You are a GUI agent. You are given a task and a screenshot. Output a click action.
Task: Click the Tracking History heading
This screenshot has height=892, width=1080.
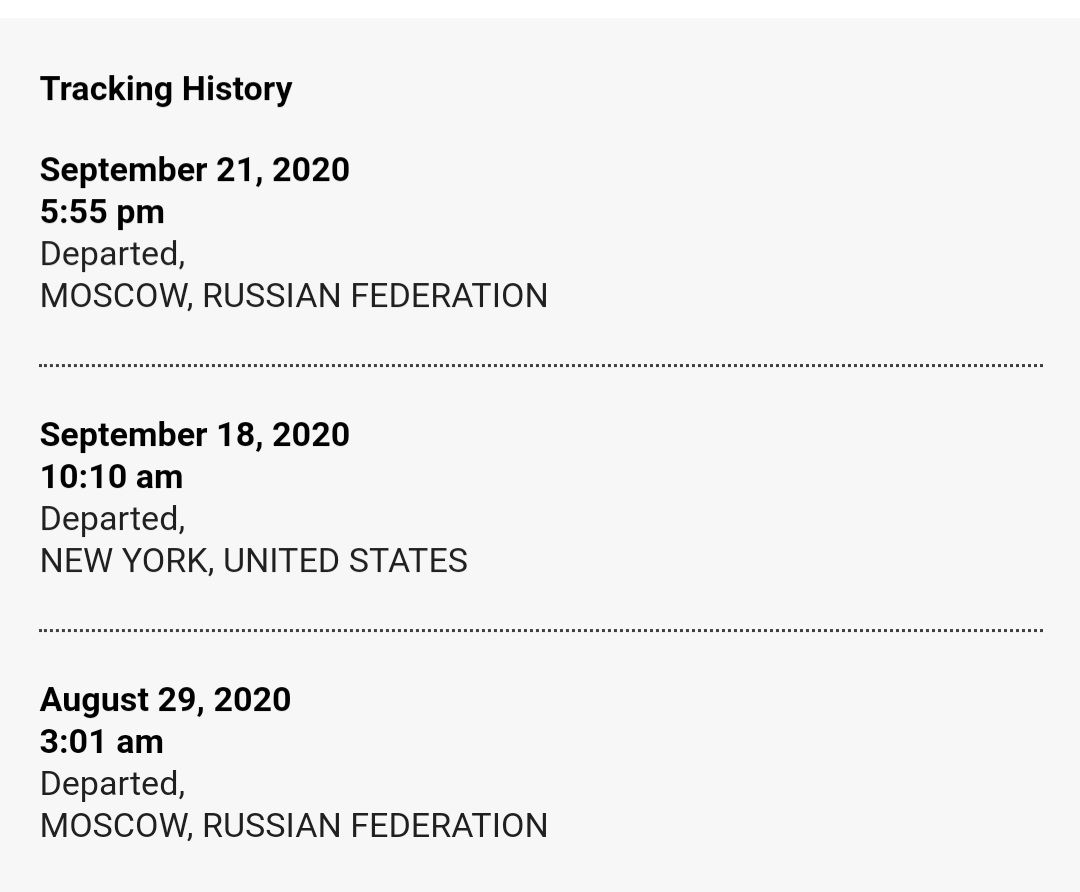[x=166, y=89]
